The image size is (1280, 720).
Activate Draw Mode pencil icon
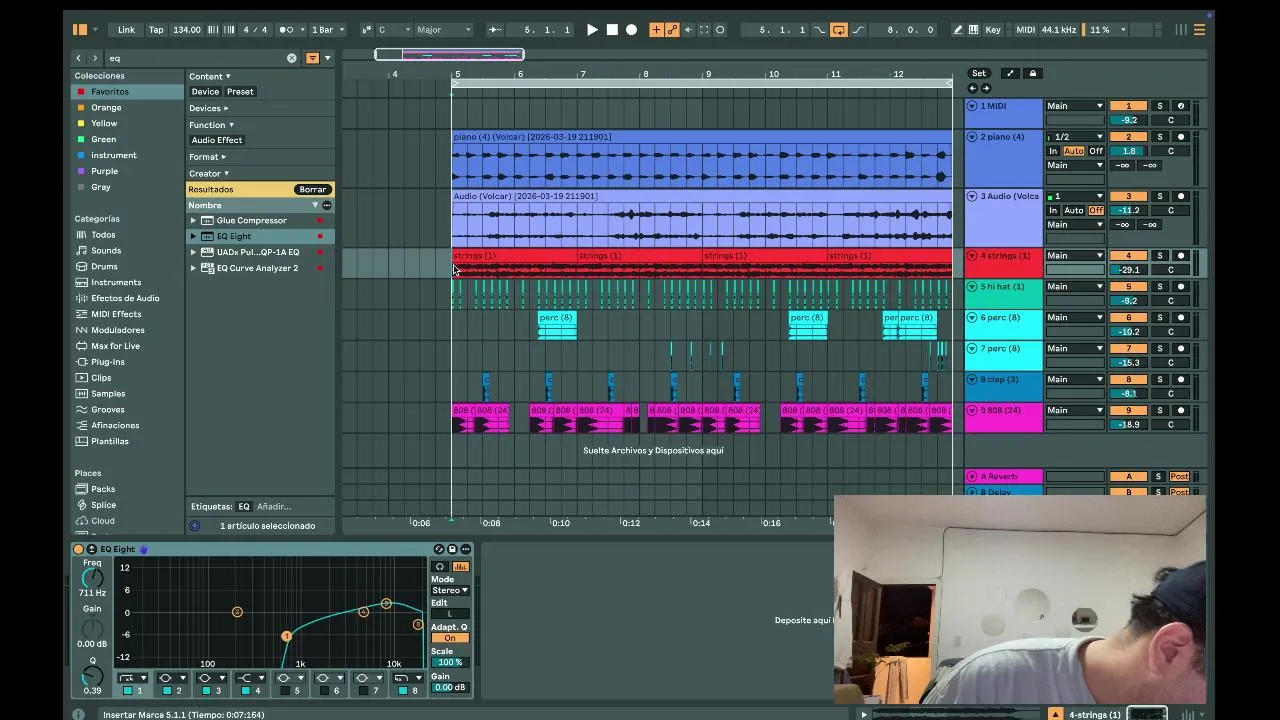coord(958,30)
